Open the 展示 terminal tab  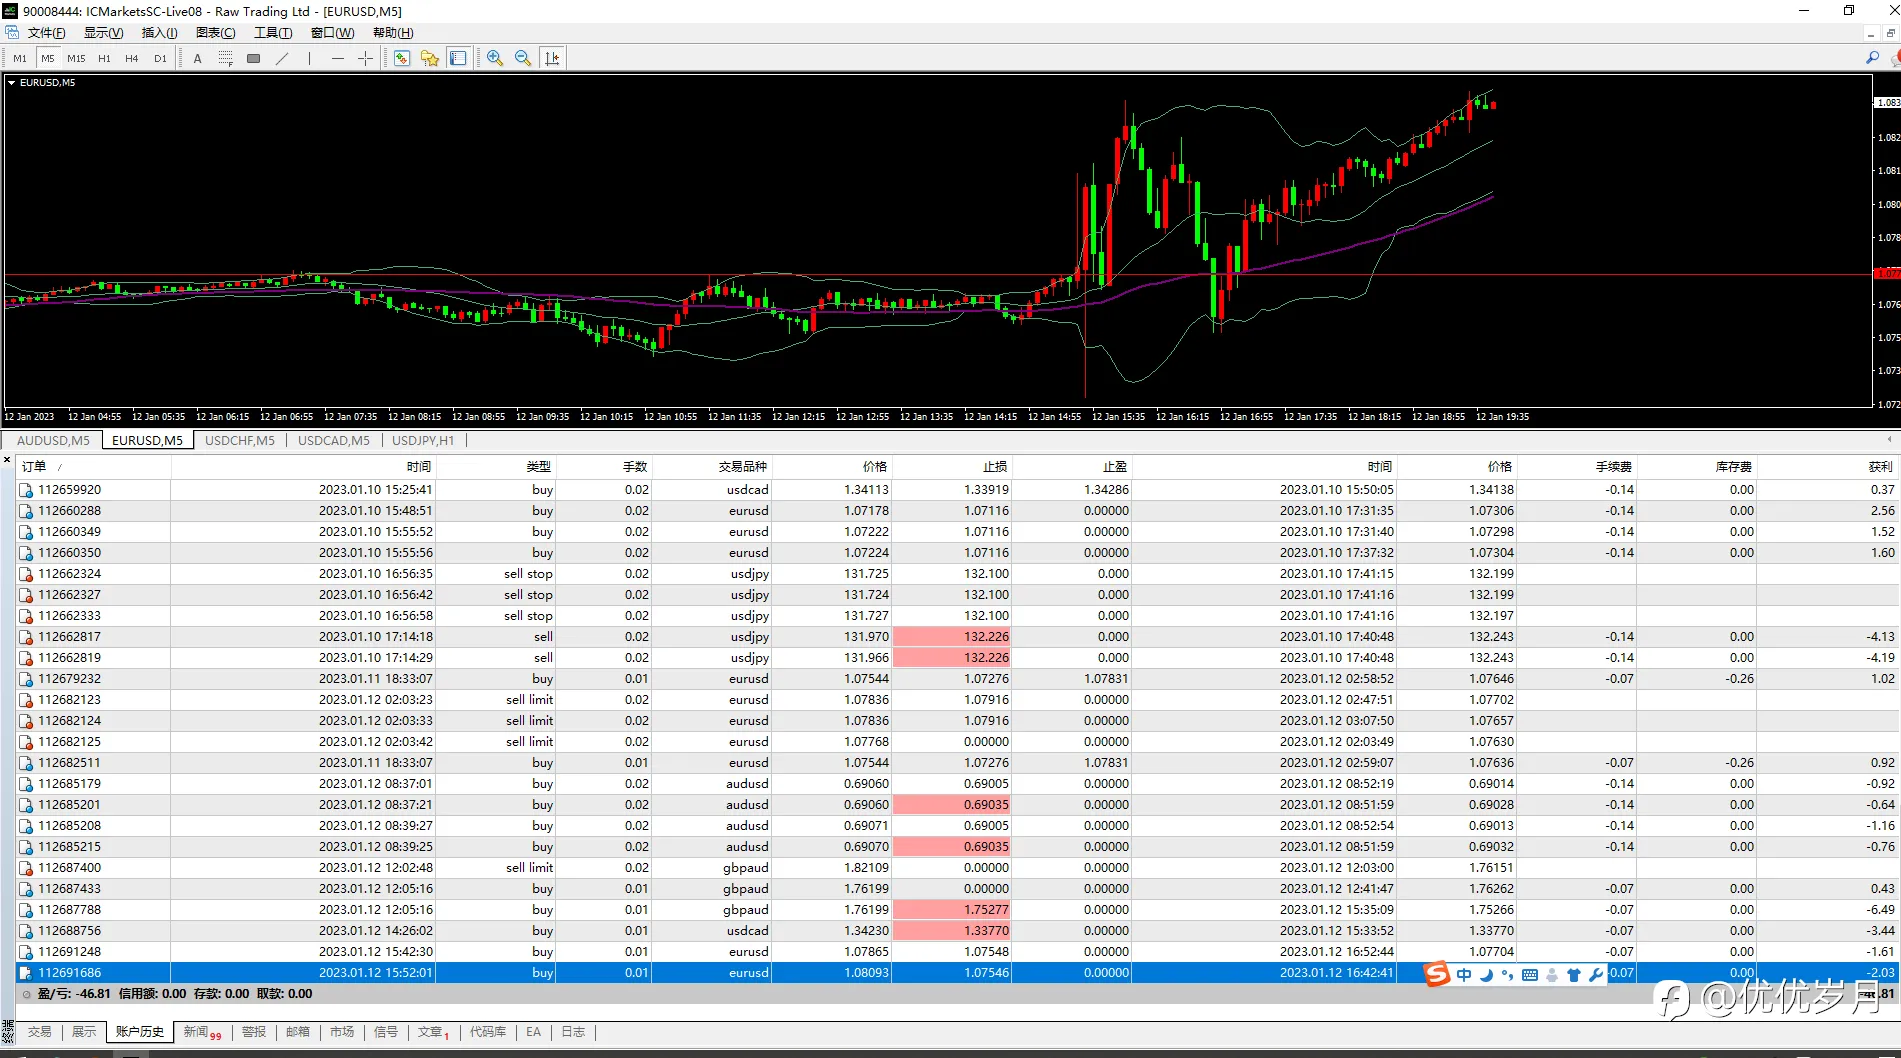tap(84, 1032)
